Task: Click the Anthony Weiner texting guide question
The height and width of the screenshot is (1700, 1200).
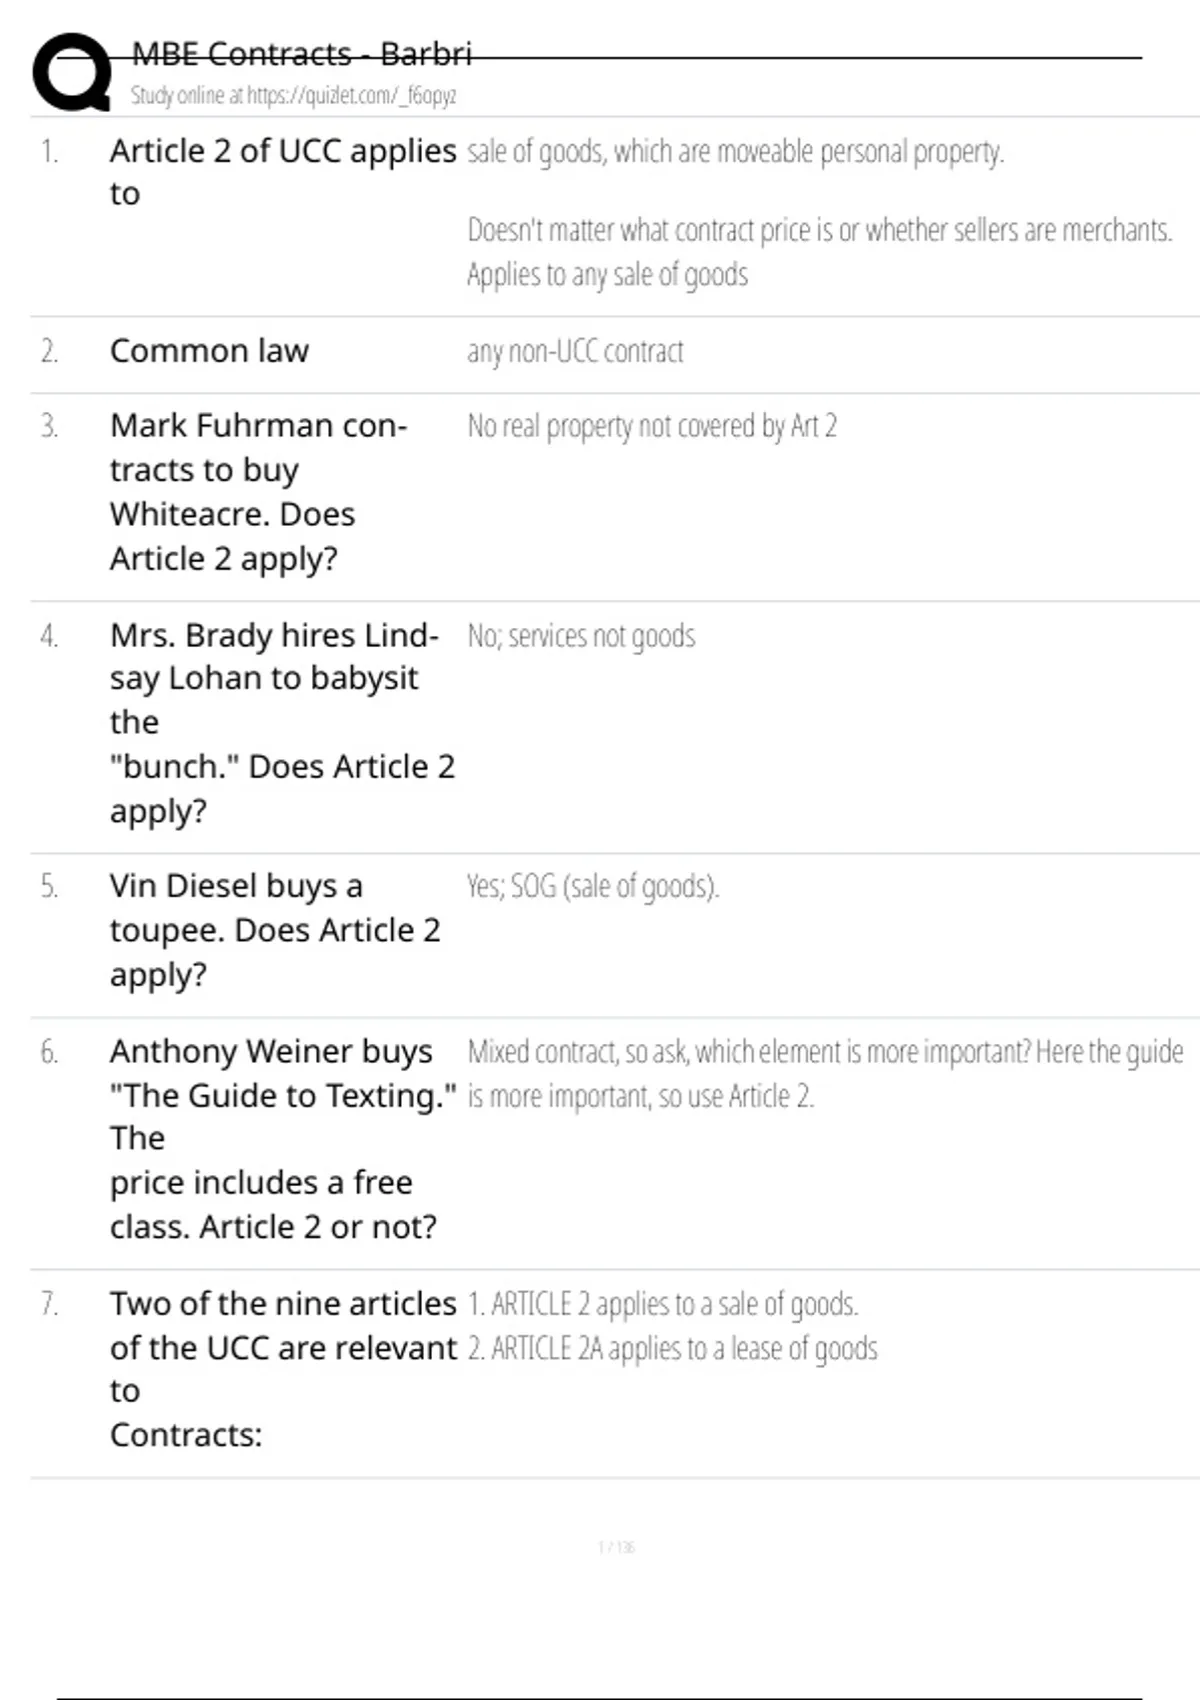Action: point(282,1138)
